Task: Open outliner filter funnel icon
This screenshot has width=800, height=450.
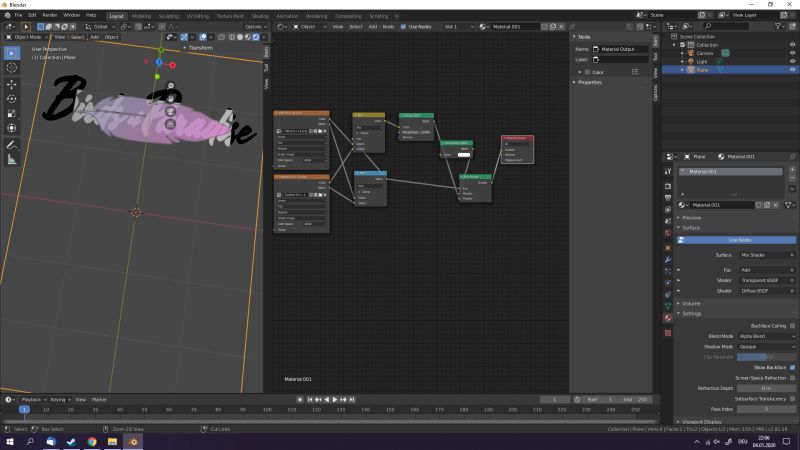Action: coord(779,26)
